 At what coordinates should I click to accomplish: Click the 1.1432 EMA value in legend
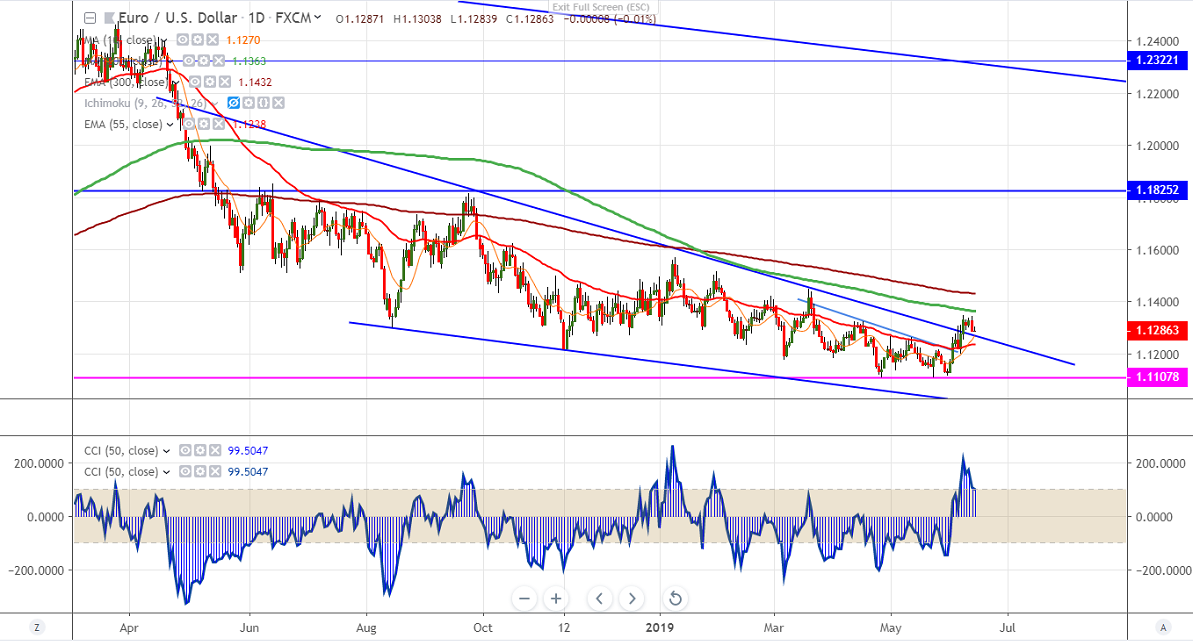point(254,82)
